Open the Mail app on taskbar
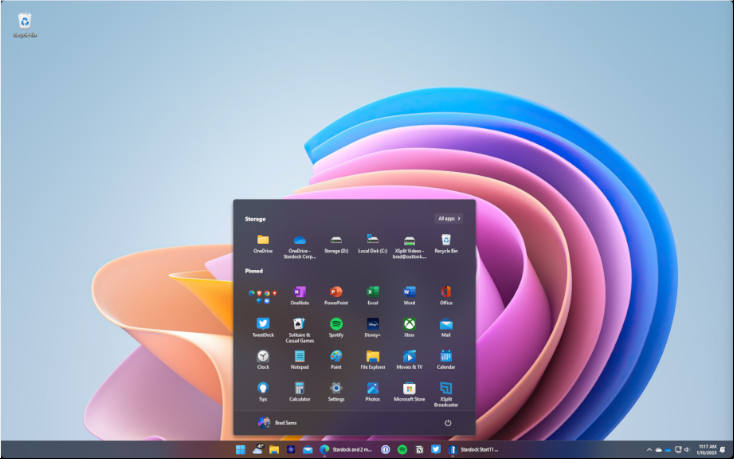The width and height of the screenshot is (734, 459). pyautogui.click(x=308, y=450)
